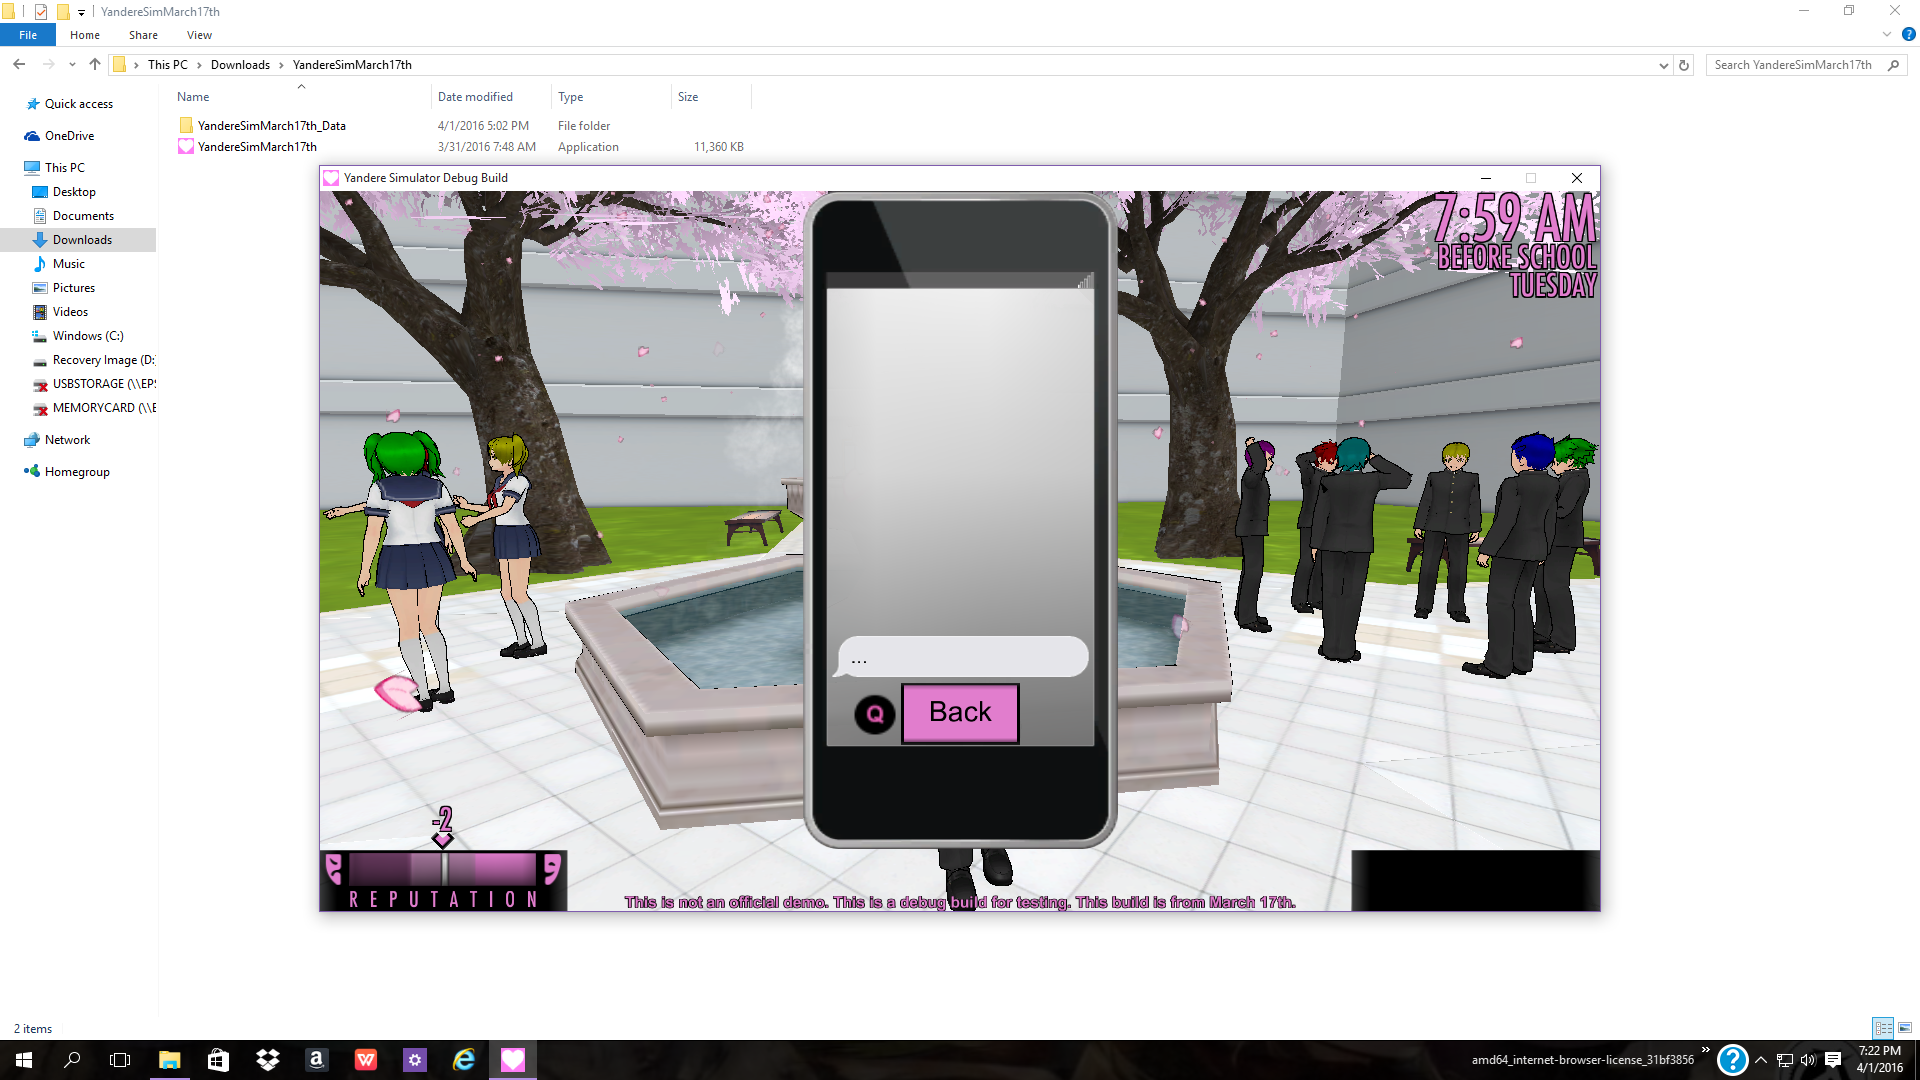Click the phone's '...' message bubble
1920x1080 pixels.
[x=962, y=657]
